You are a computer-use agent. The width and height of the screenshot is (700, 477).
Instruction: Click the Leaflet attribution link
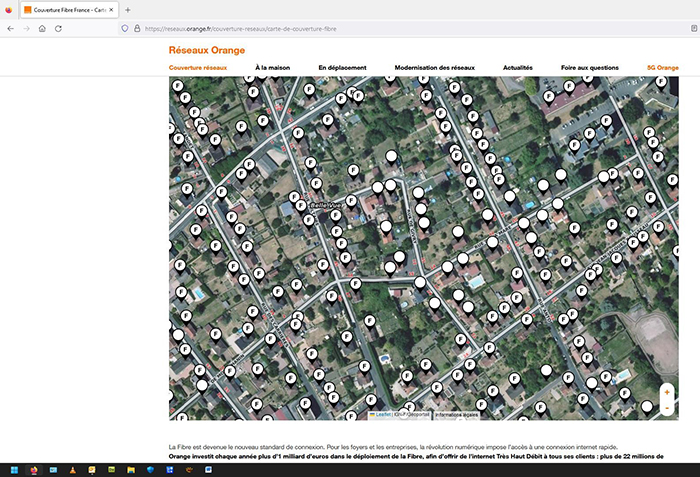pyautogui.click(x=383, y=415)
